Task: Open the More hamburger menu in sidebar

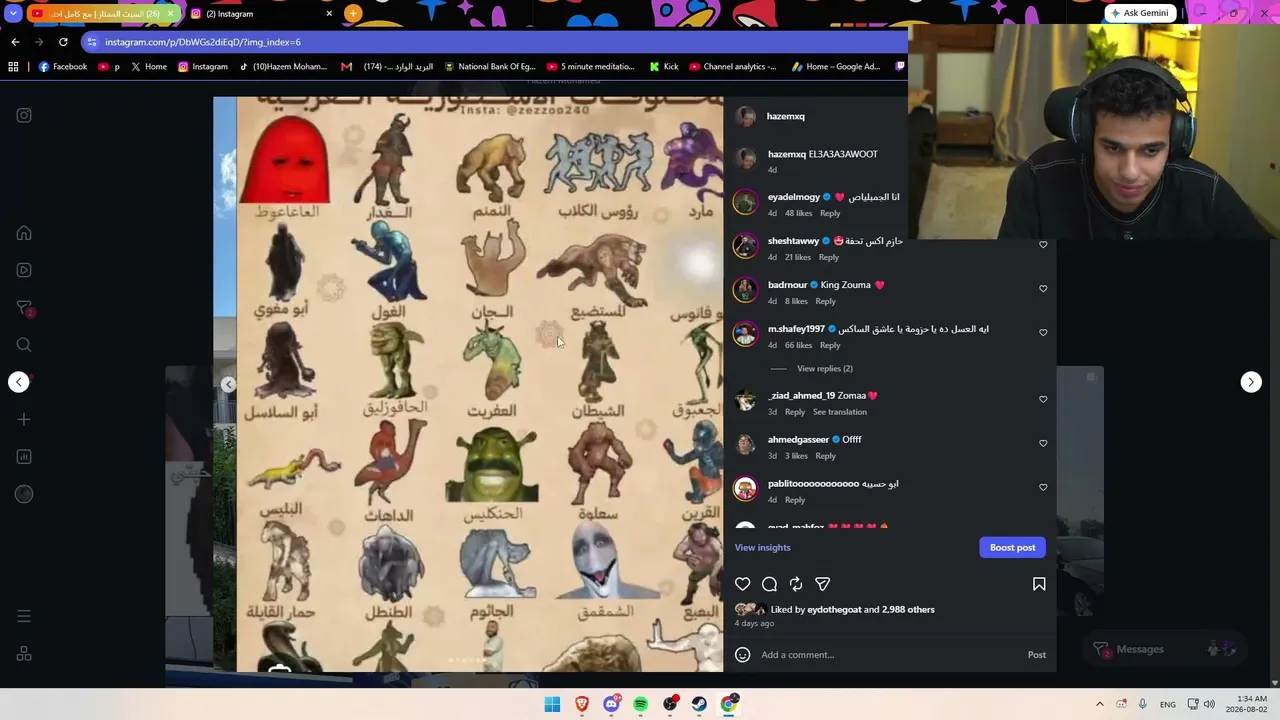Action: coord(24,616)
